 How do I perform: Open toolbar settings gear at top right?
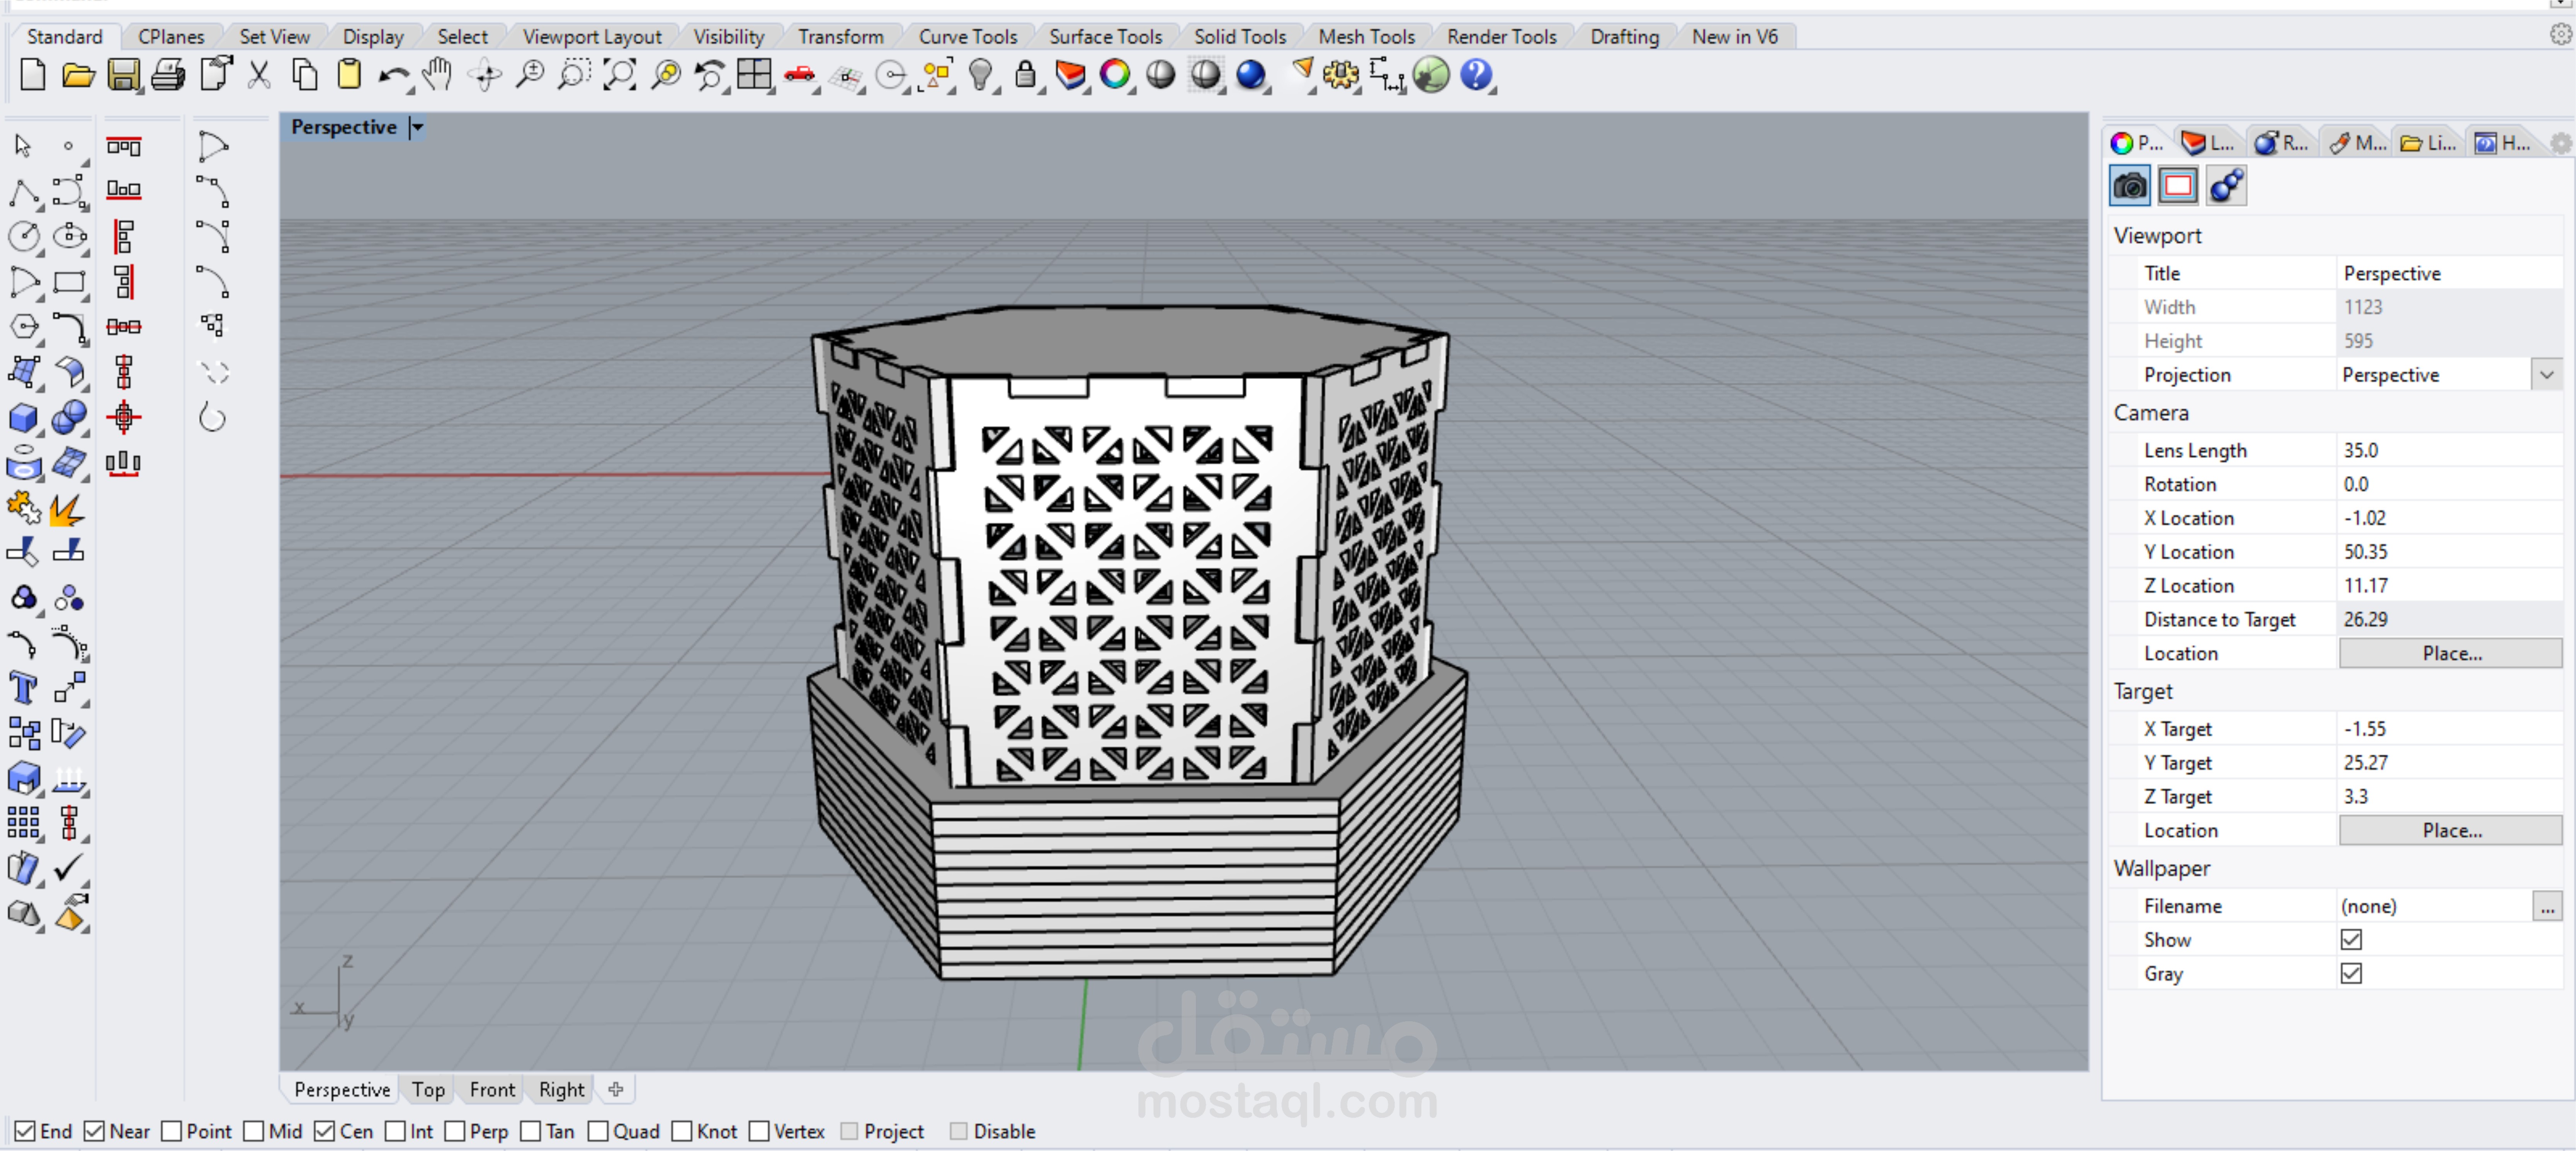pos(2560,35)
